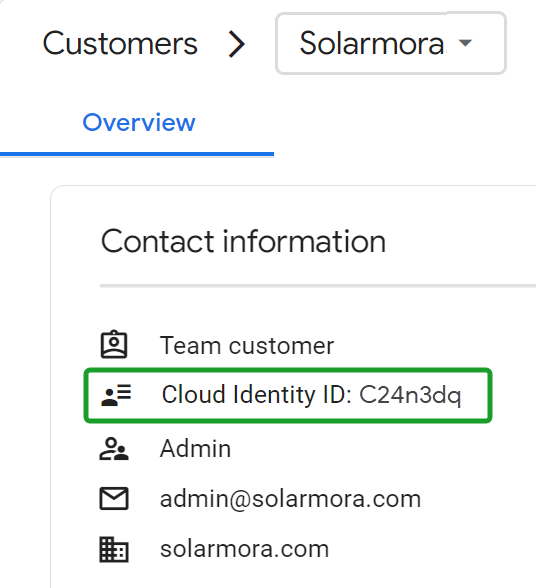The width and height of the screenshot is (536, 588).
Task: Click the Admin contact name
Action: click(195, 448)
